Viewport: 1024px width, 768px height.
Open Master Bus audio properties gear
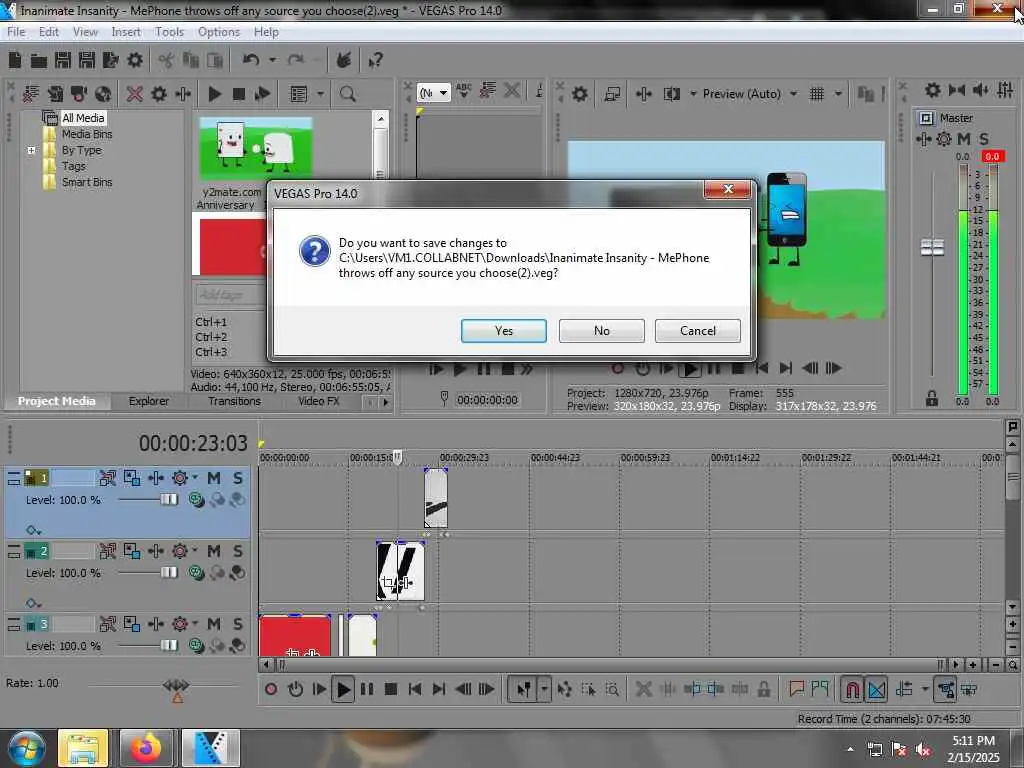(x=933, y=90)
